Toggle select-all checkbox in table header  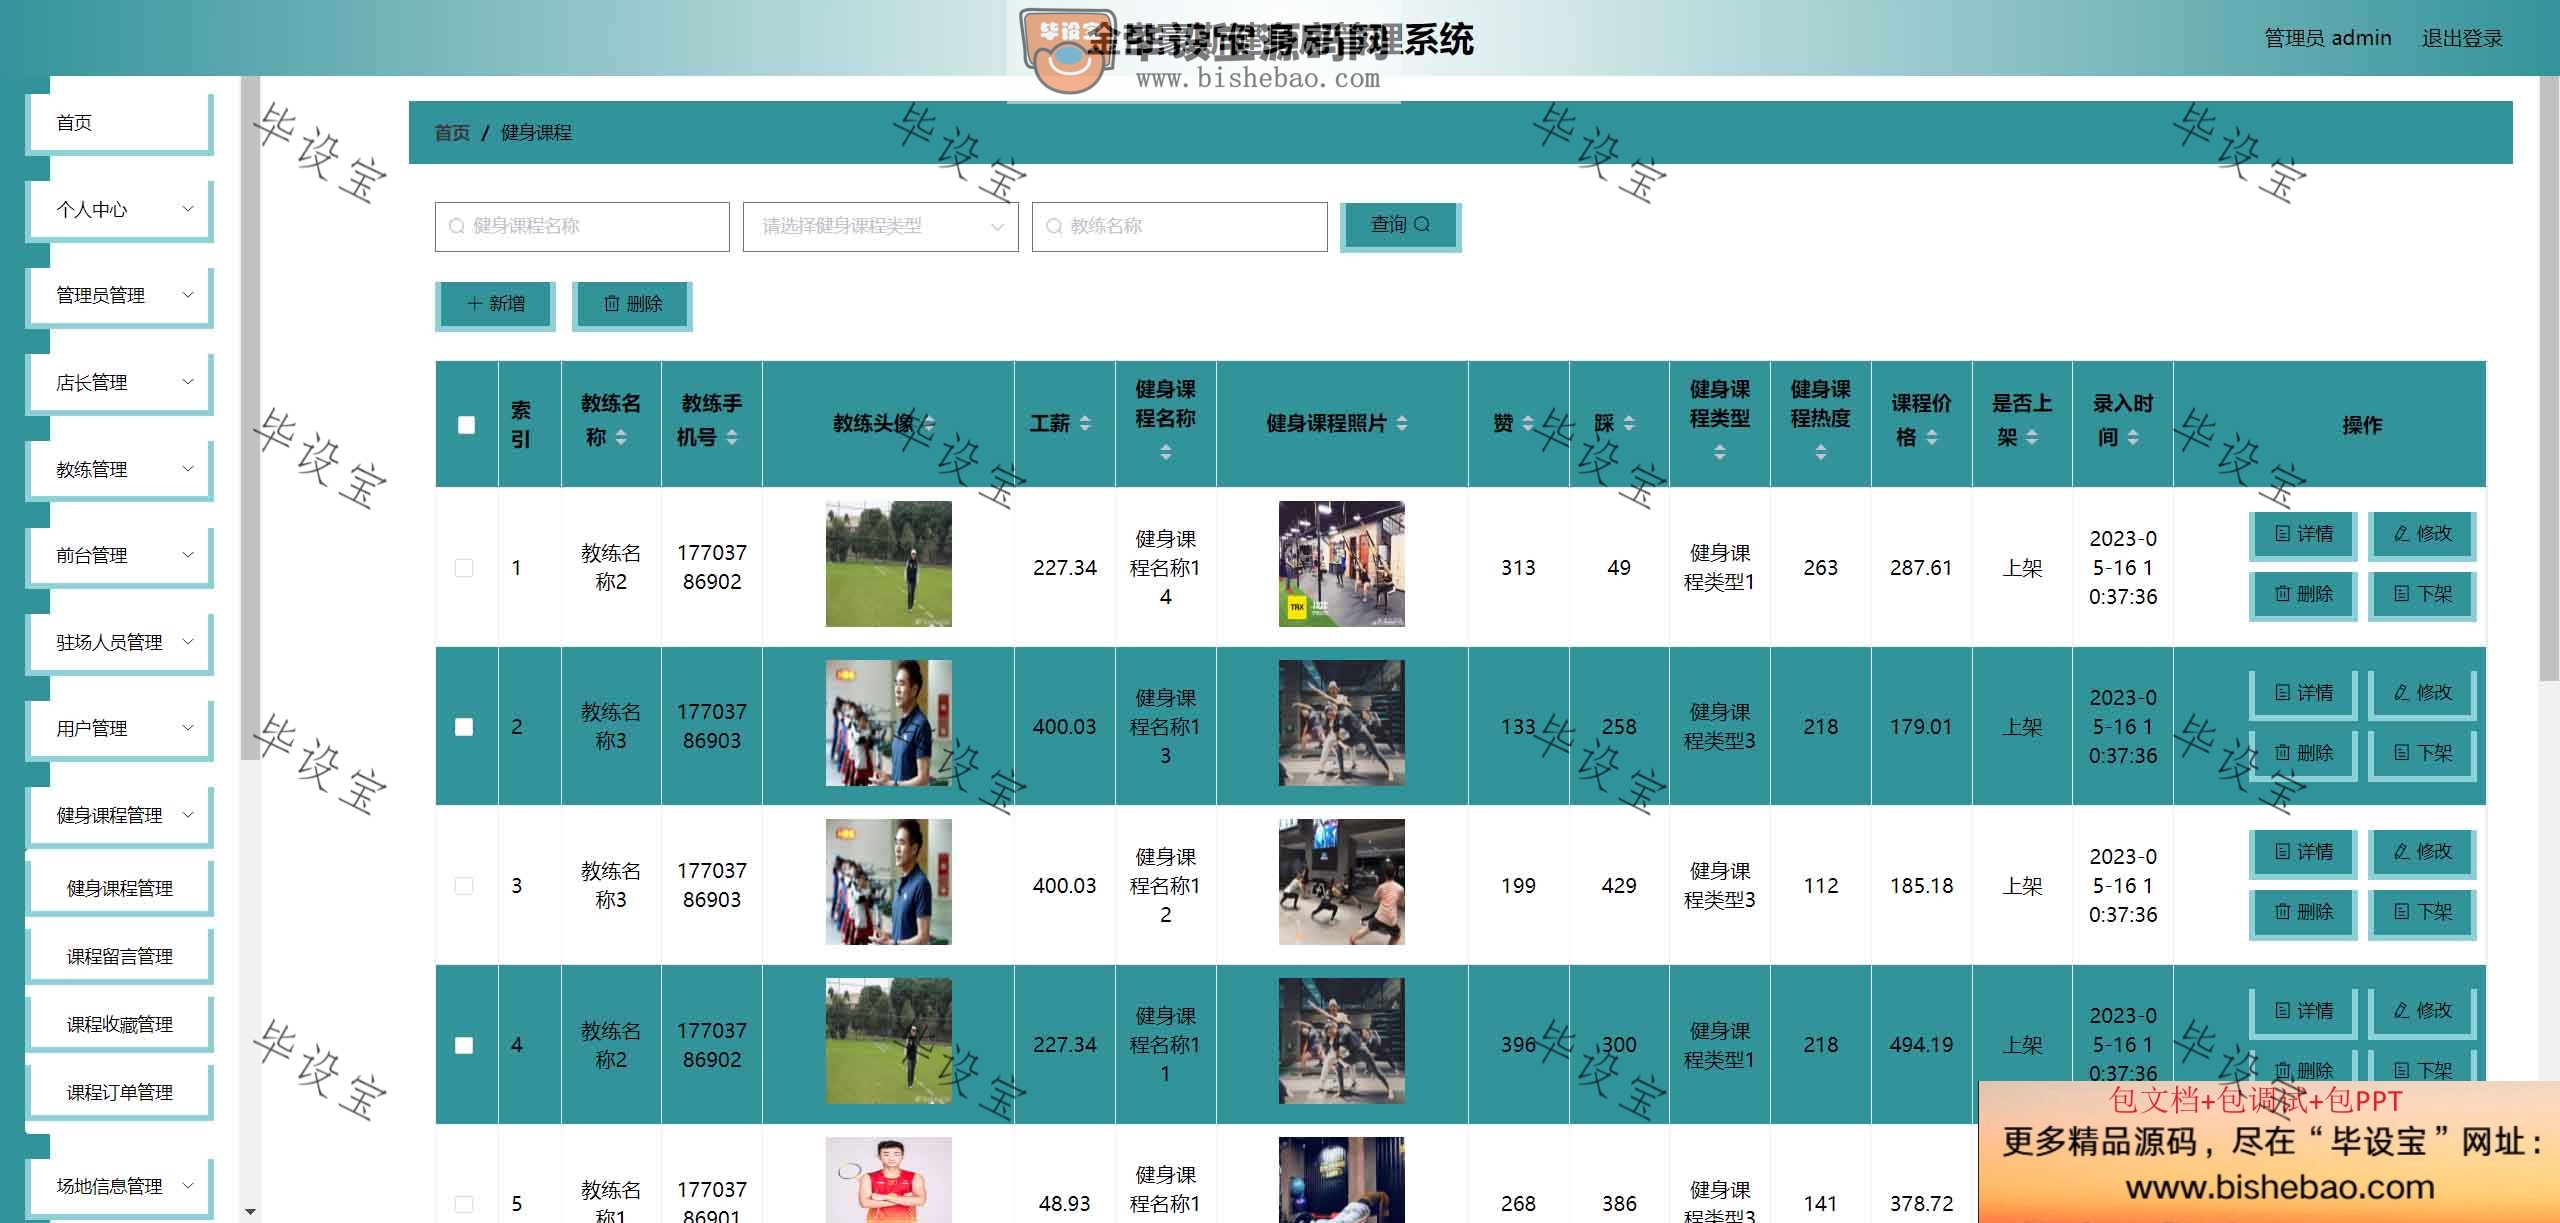click(x=466, y=425)
